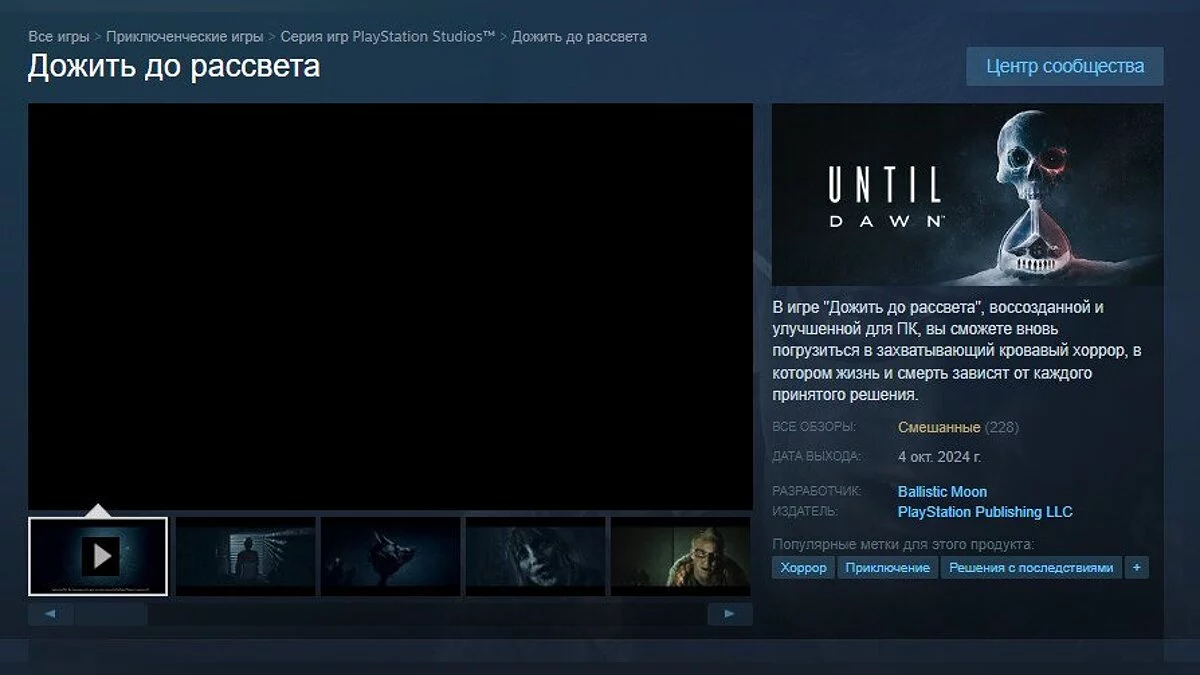Click the thumbnail strip scrollbar handle
This screenshot has height=675, width=1200.
pyautogui.click(x=111, y=614)
